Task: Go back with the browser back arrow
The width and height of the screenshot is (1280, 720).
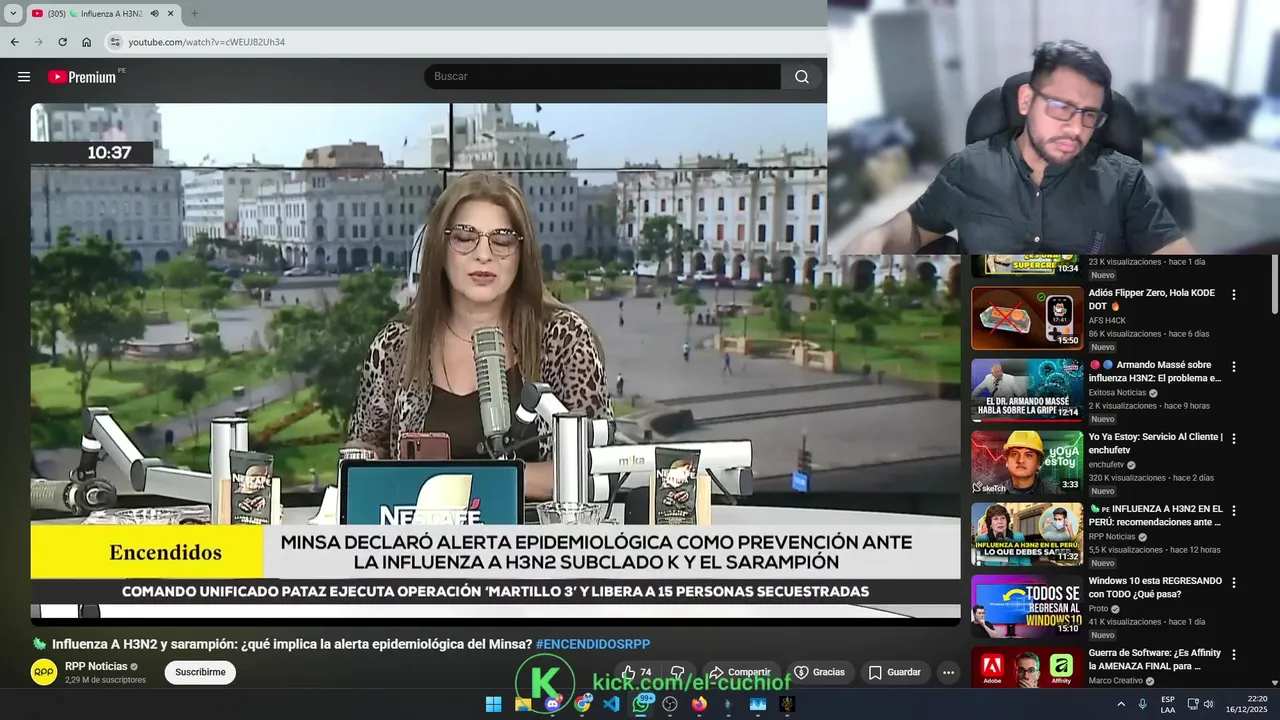Action: [14, 42]
